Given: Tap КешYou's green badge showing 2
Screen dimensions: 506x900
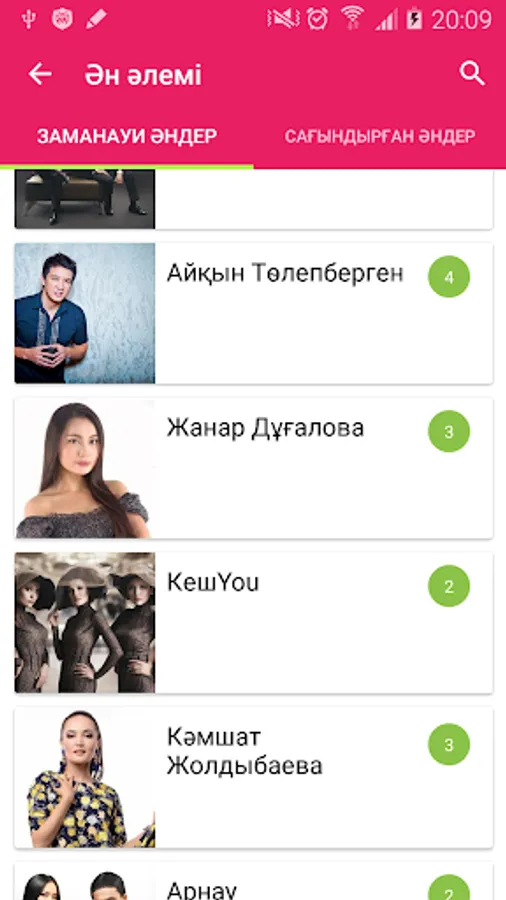Looking at the screenshot, I should coord(449,586).
